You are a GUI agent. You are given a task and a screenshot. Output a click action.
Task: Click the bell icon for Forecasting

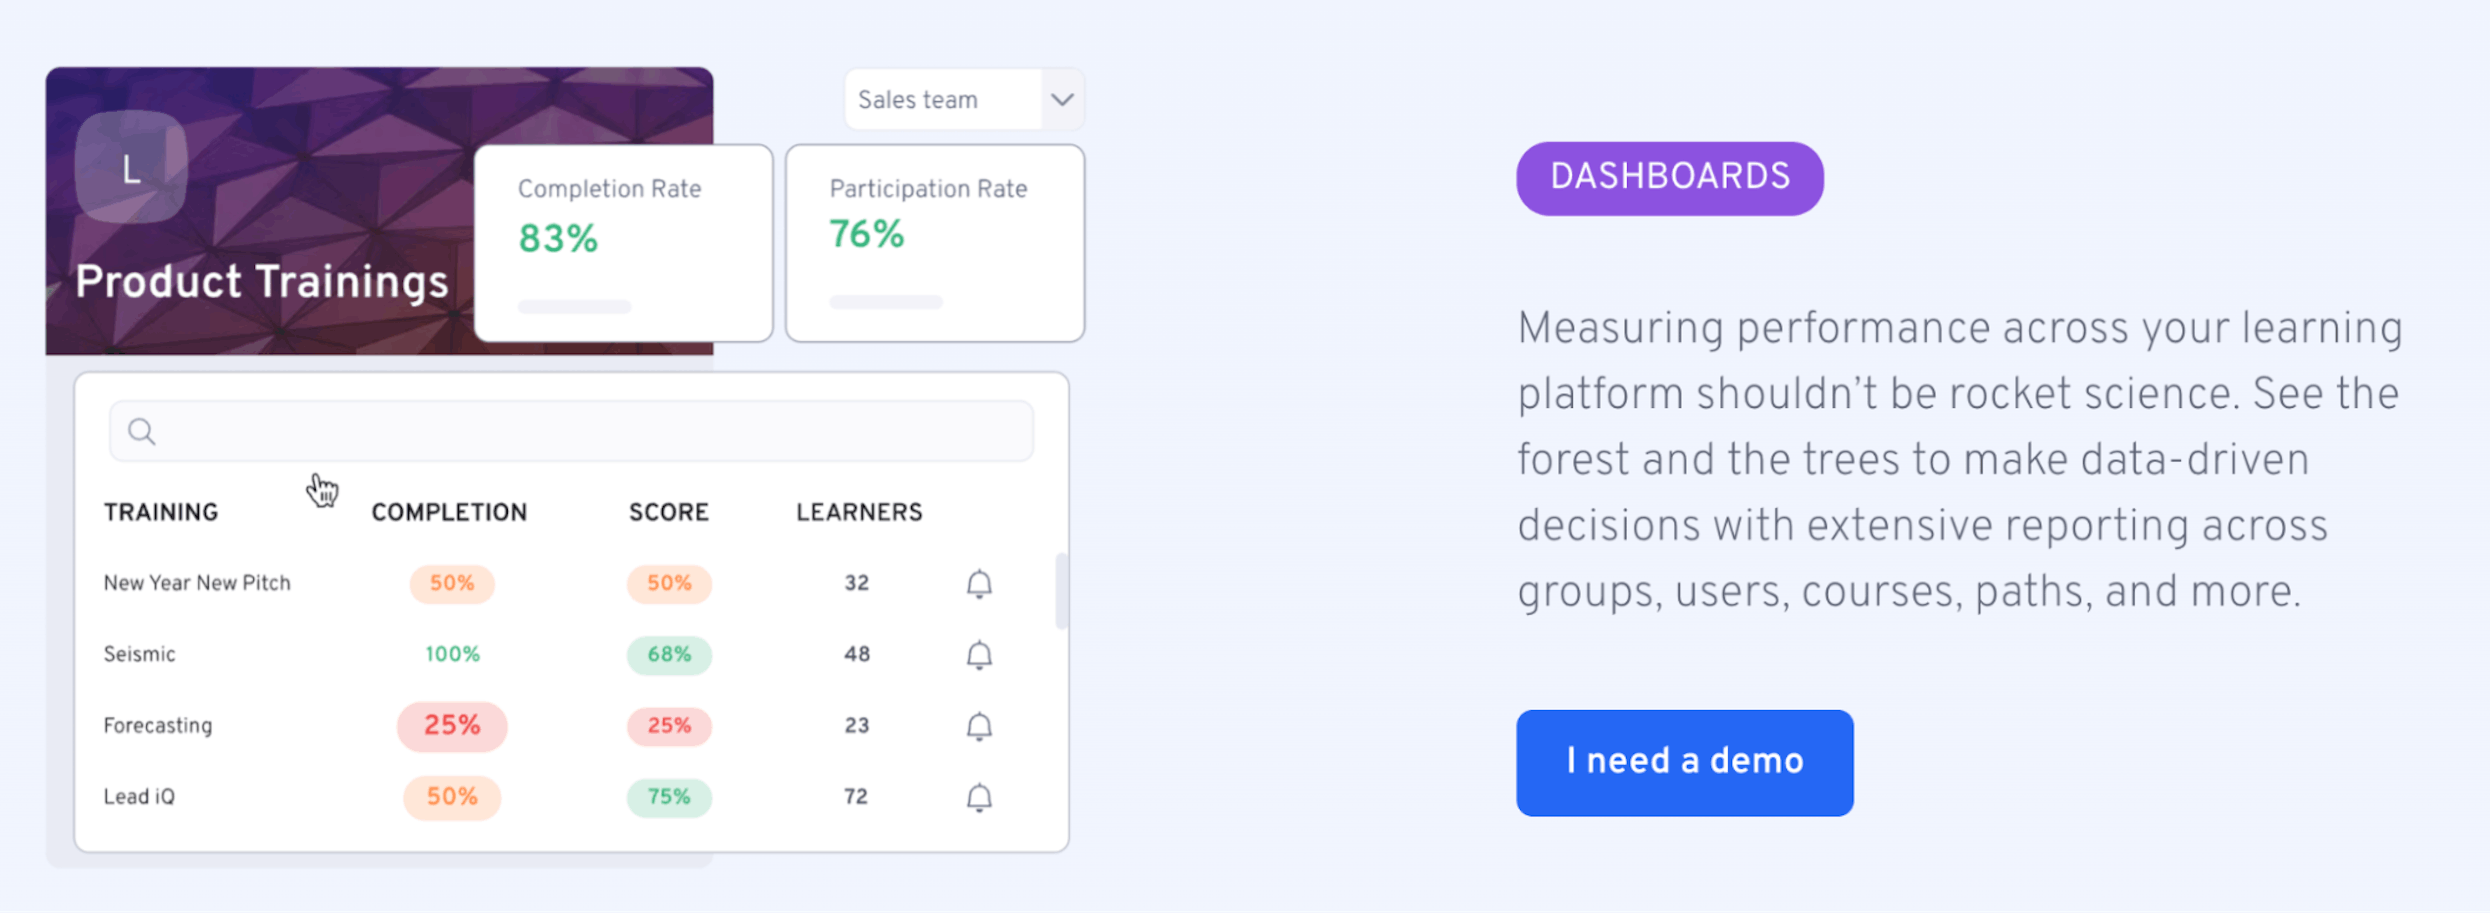pyautogui.click(x=979, y=727)
